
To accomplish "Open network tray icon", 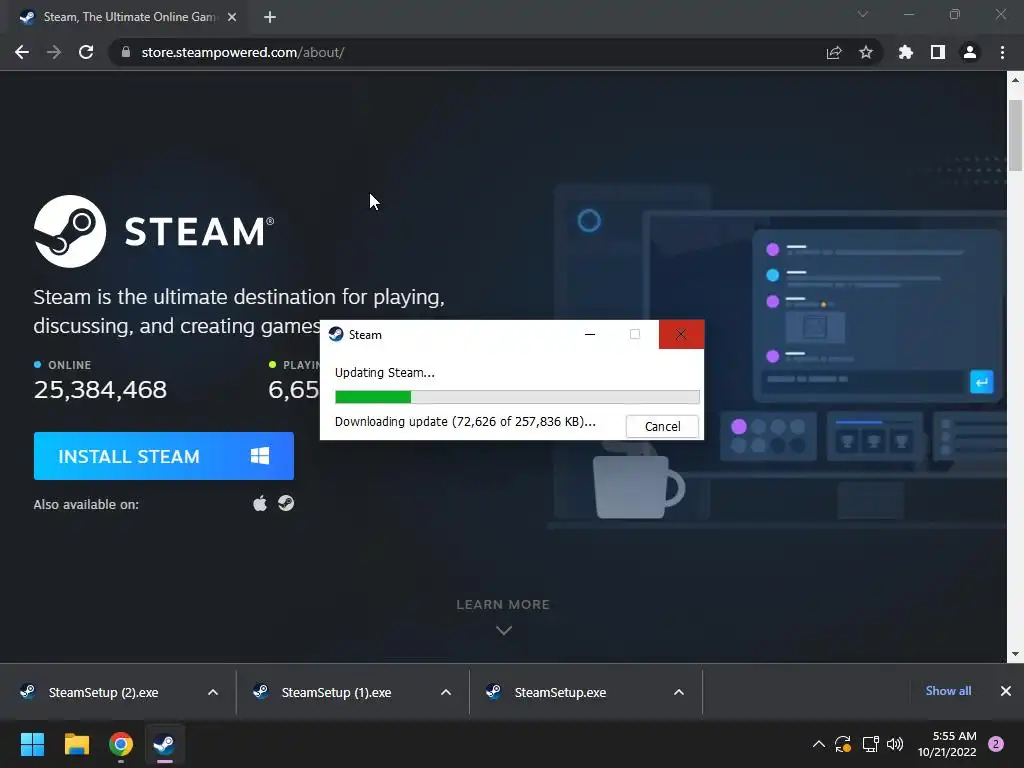I will click(x=871, y=744).
